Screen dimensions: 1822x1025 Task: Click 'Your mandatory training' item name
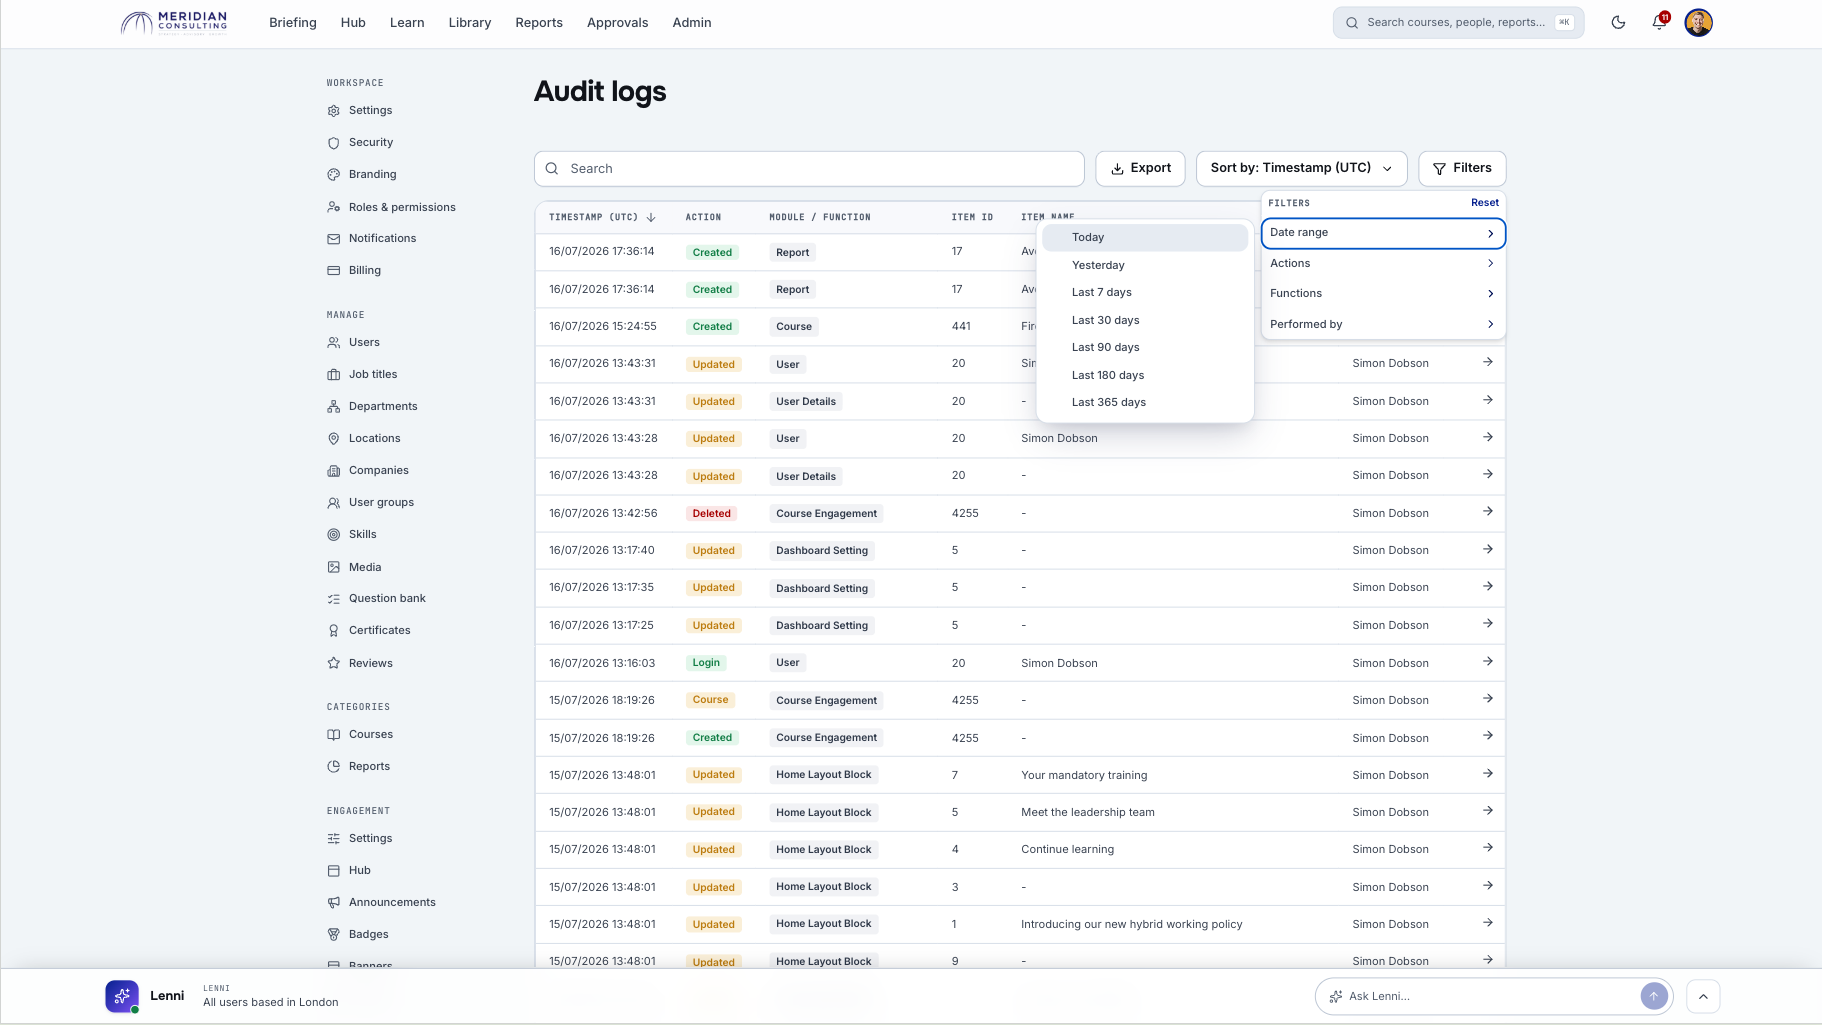click(x=1084, y=775)
